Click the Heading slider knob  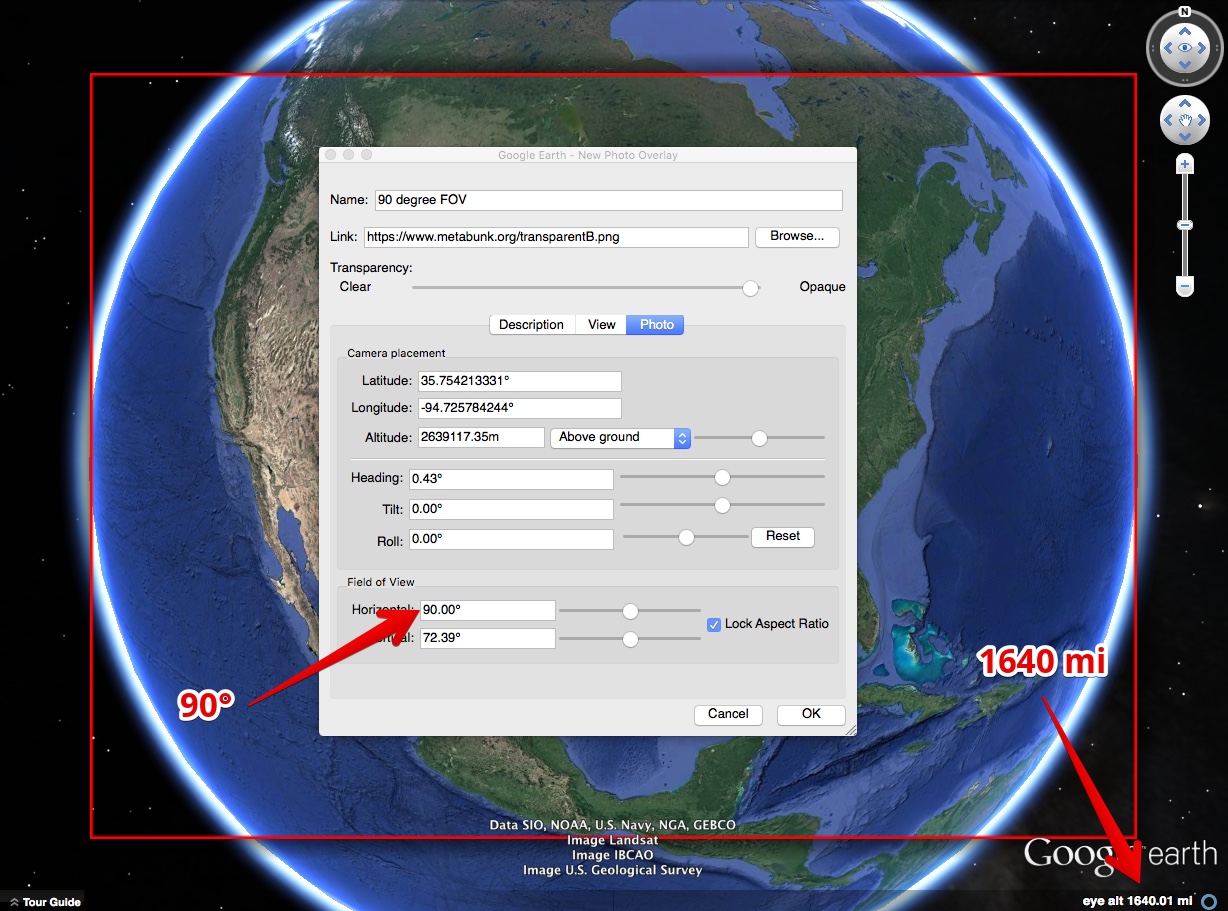(722, 478)
